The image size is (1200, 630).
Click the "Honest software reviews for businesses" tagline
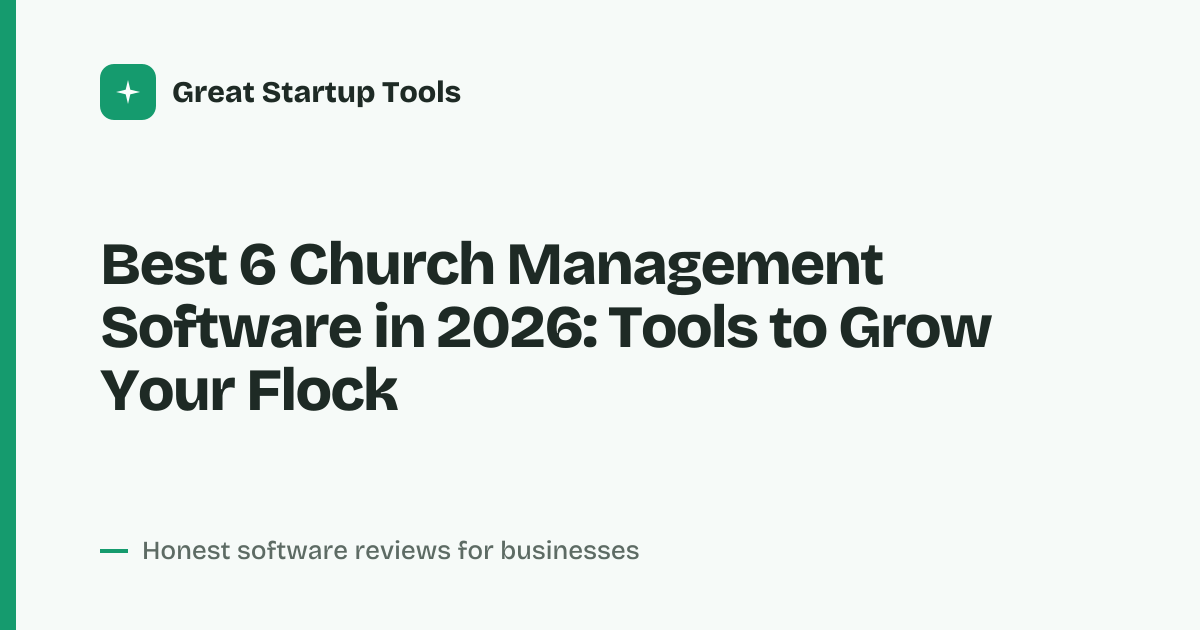click(x=390, y=550)
